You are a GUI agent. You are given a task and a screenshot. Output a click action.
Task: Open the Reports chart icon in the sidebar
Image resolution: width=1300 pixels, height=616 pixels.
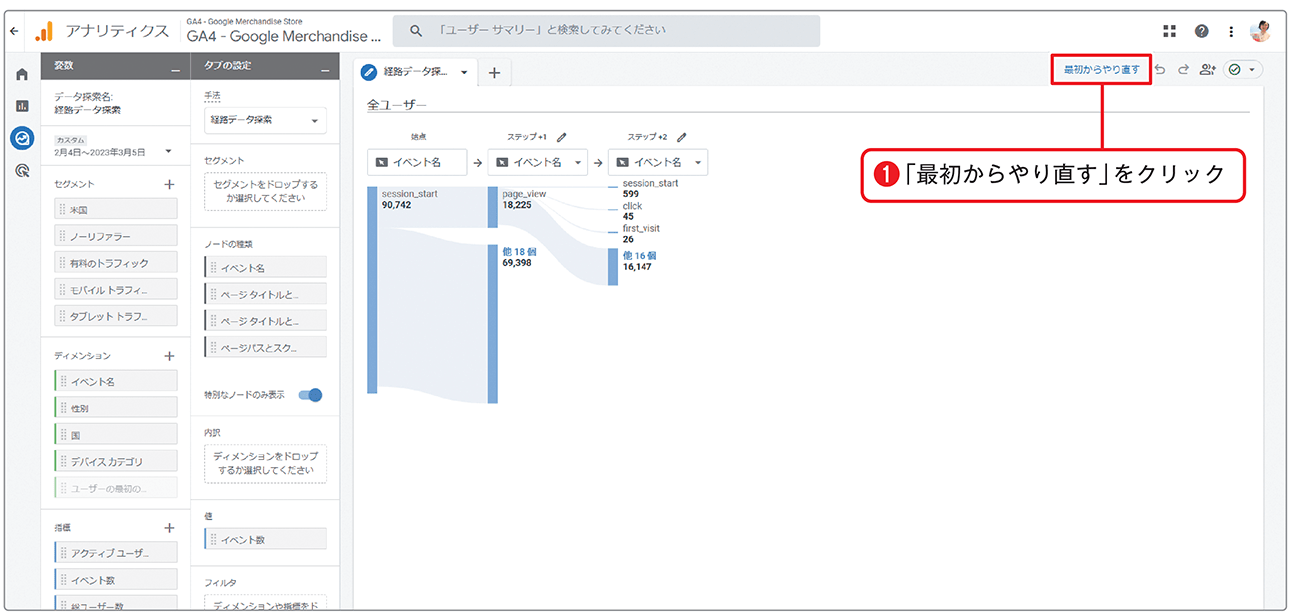click(22, 105)
